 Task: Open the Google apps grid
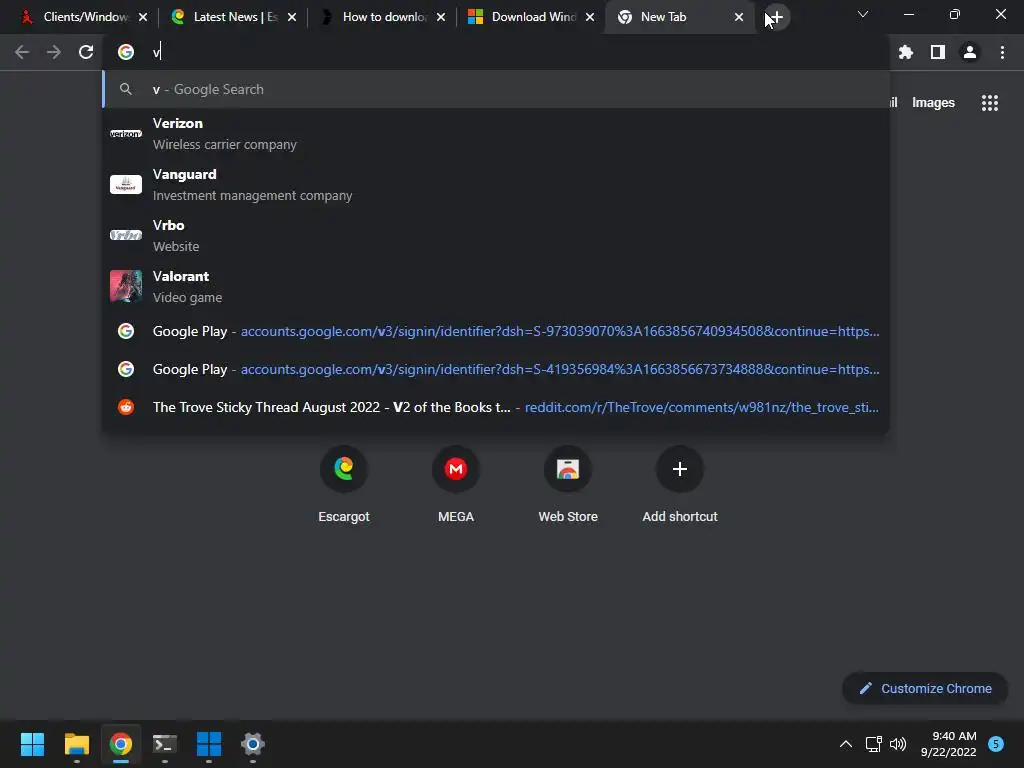click(990, 103)
